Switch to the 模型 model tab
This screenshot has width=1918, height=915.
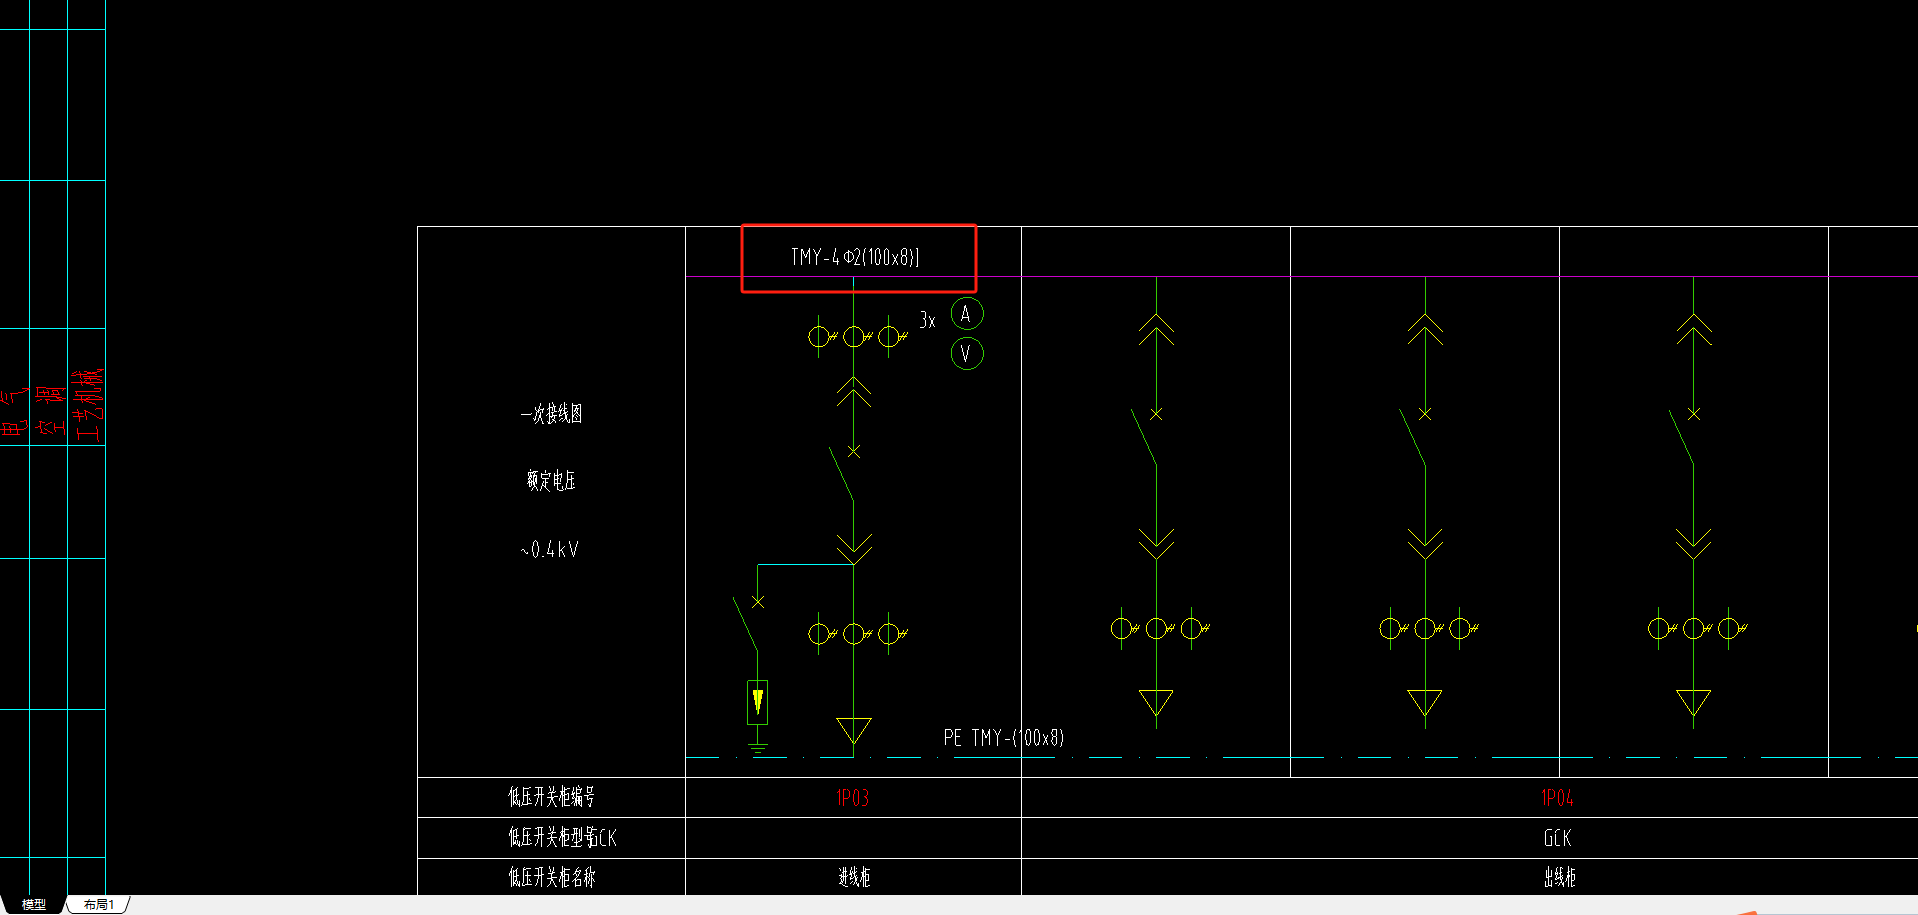[x=33, y=904]
